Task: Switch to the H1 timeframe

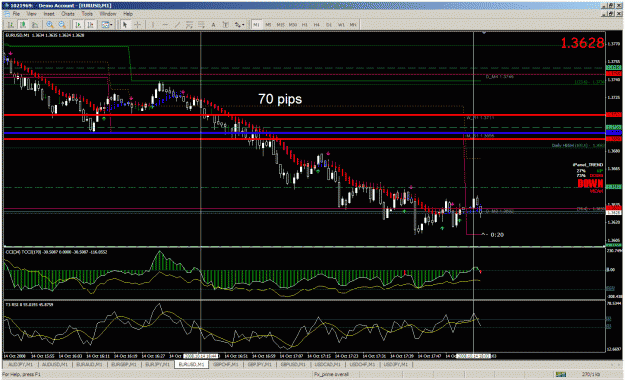Action: point(305,25)
